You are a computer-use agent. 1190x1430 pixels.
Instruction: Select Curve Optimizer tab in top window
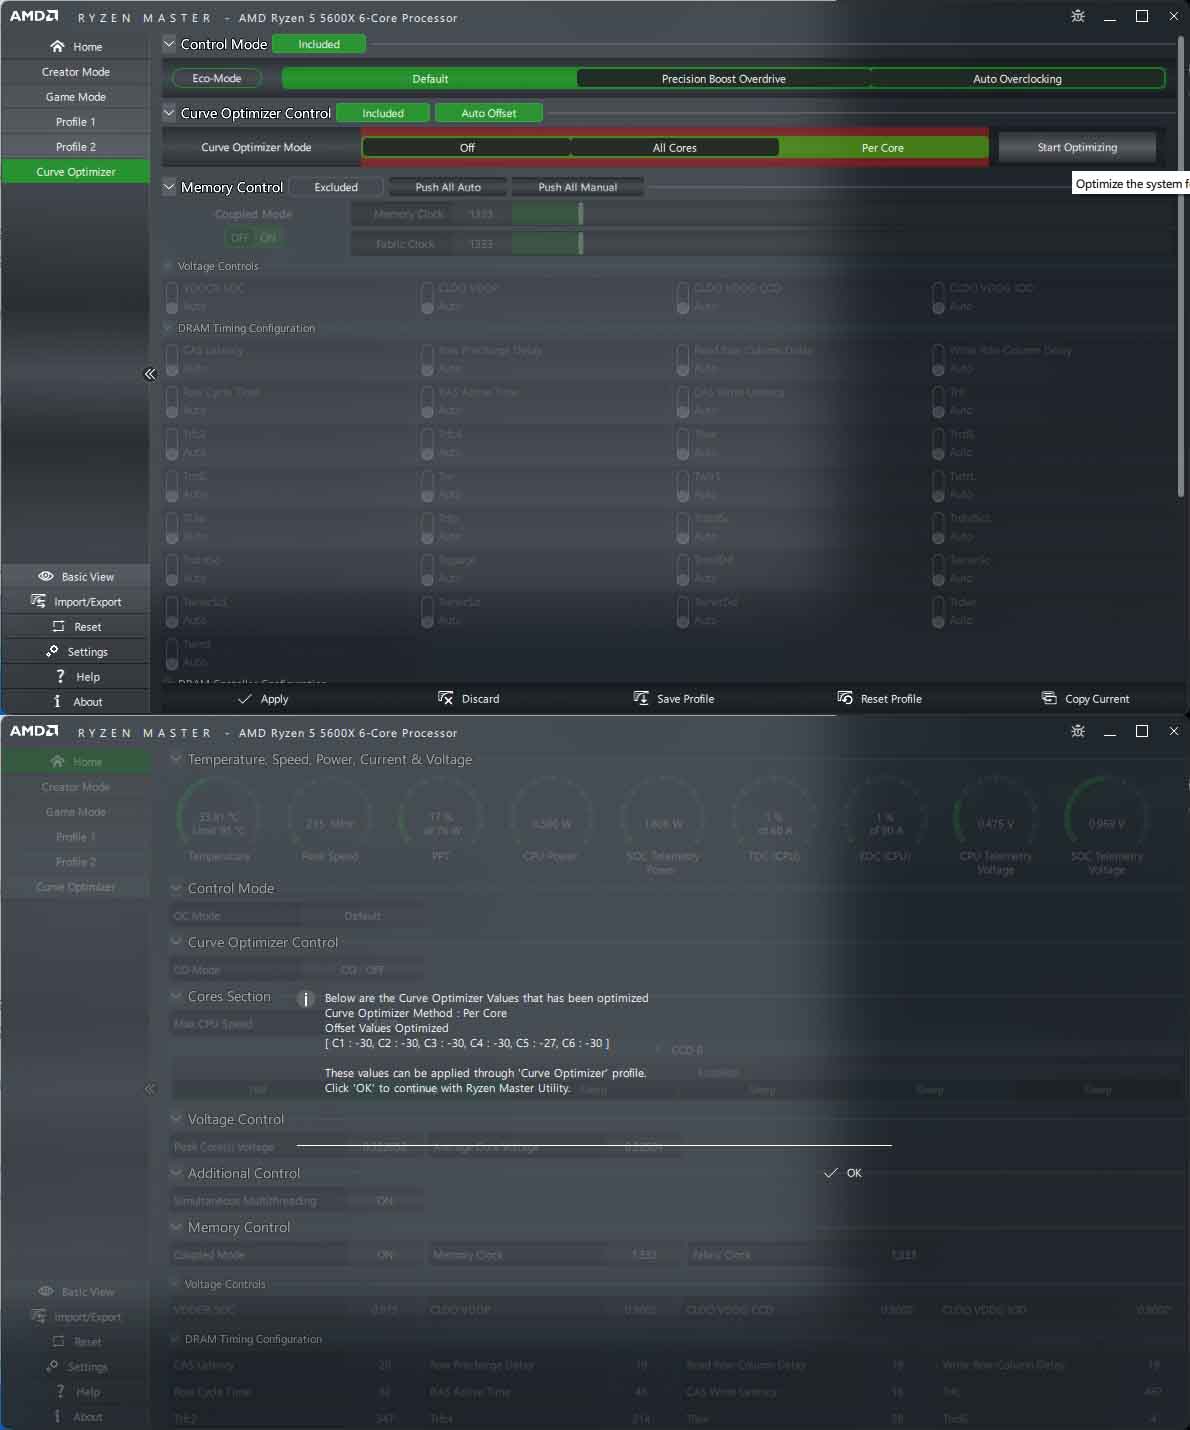[75, 172]
